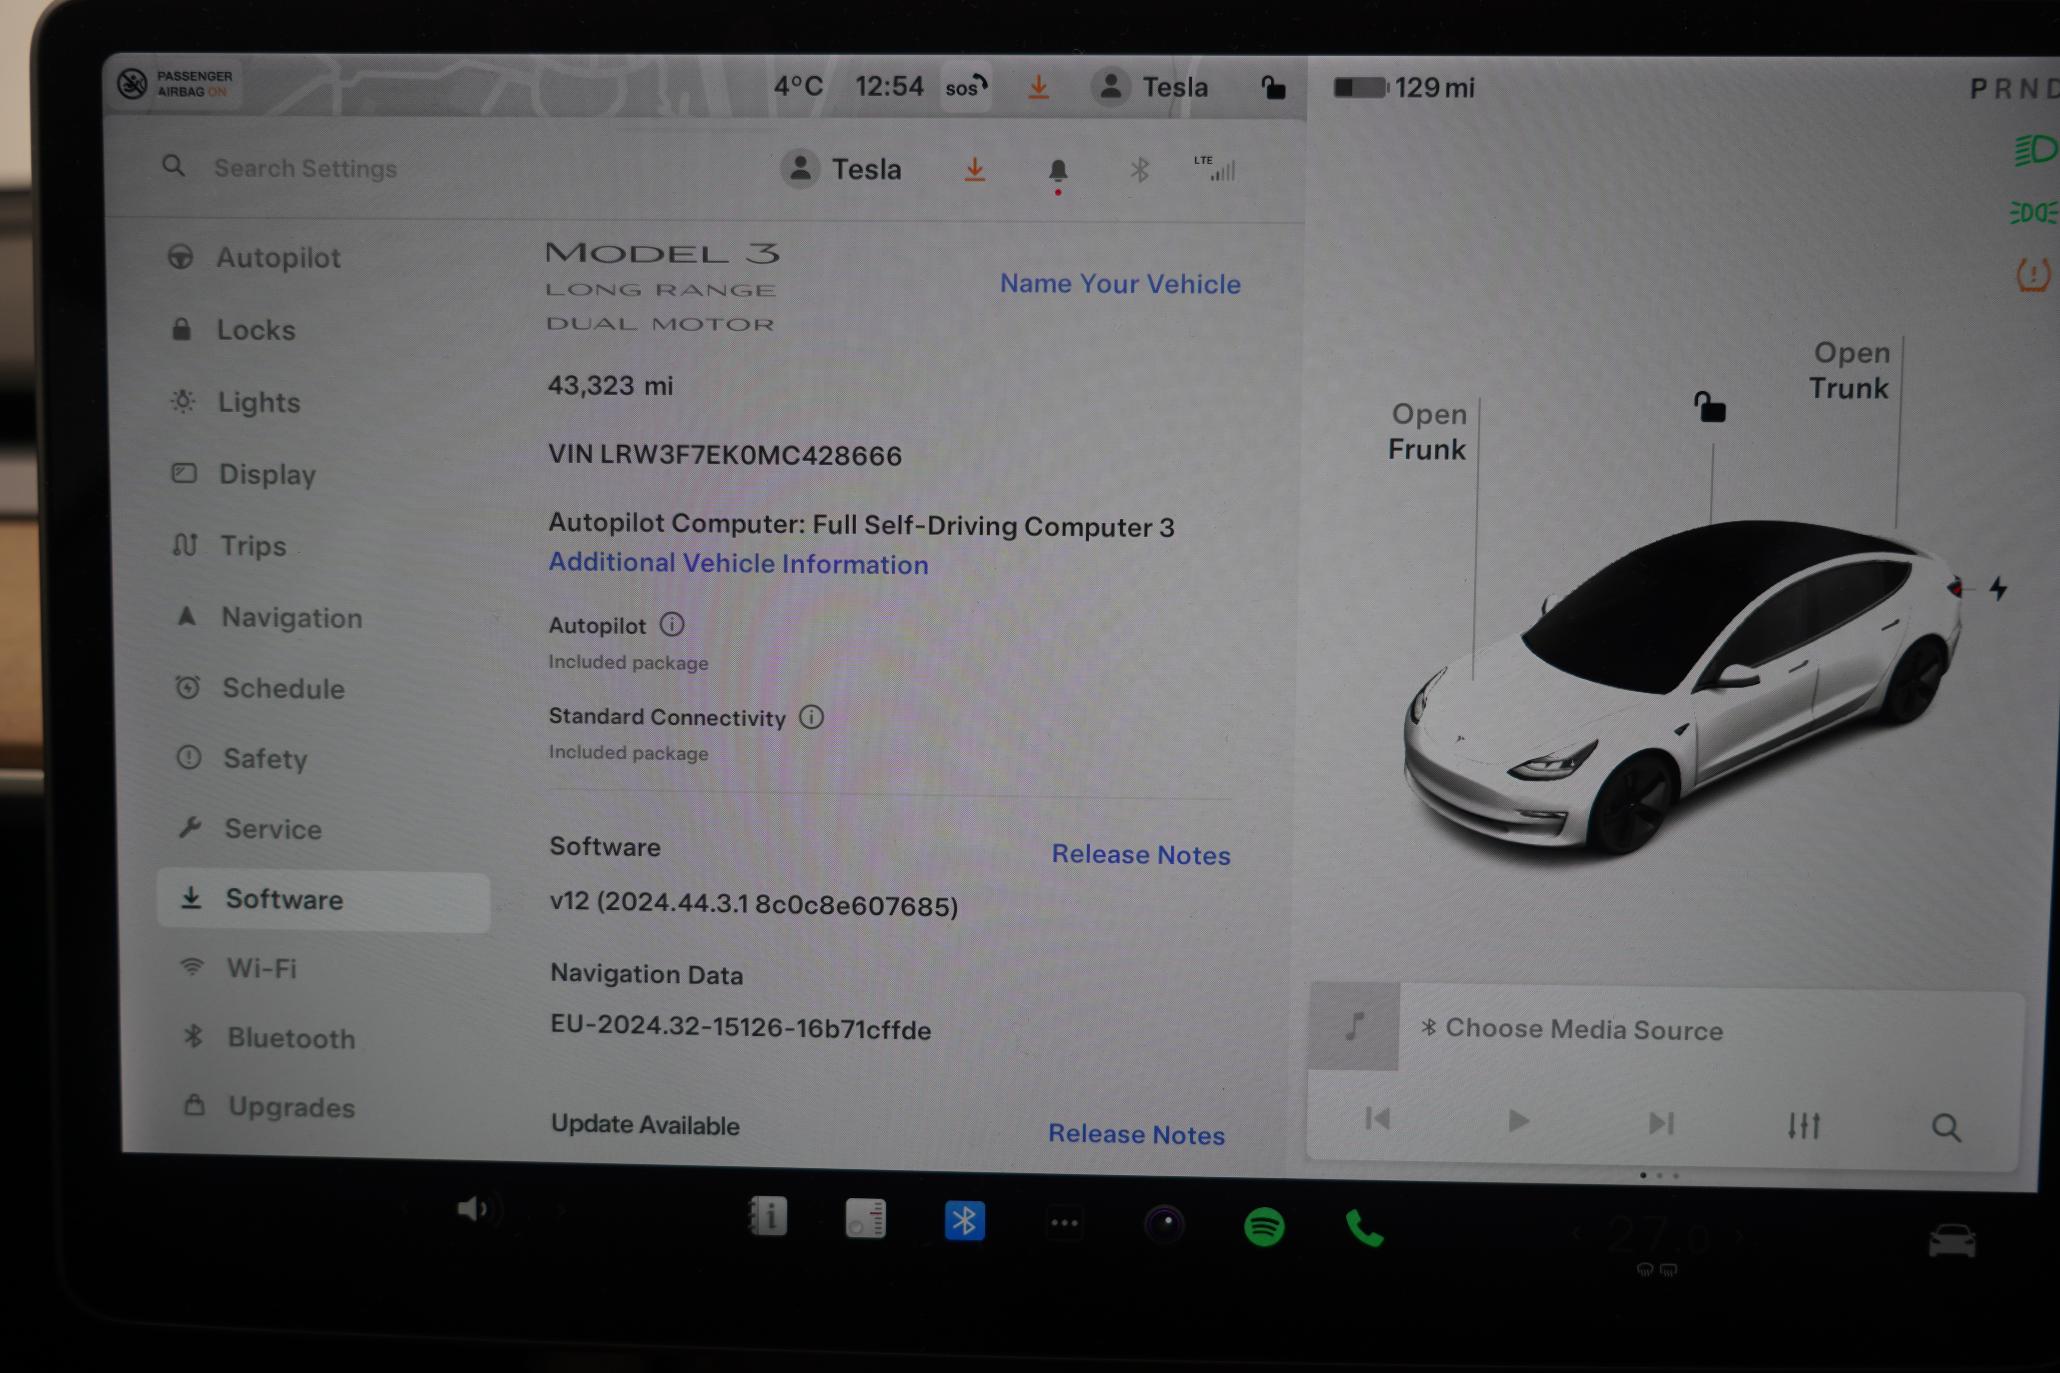The width and height of the screenshot is (2060, 1373).
Task: Expand Additional Vehicle Information link
Action: [737, 565]
